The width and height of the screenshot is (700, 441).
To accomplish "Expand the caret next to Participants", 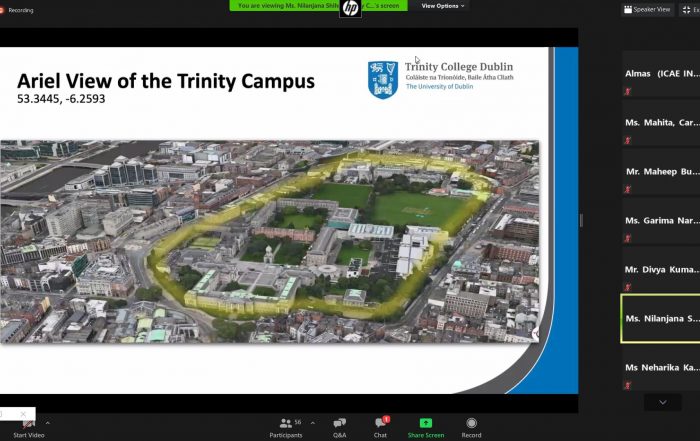I will coord(312,423).
